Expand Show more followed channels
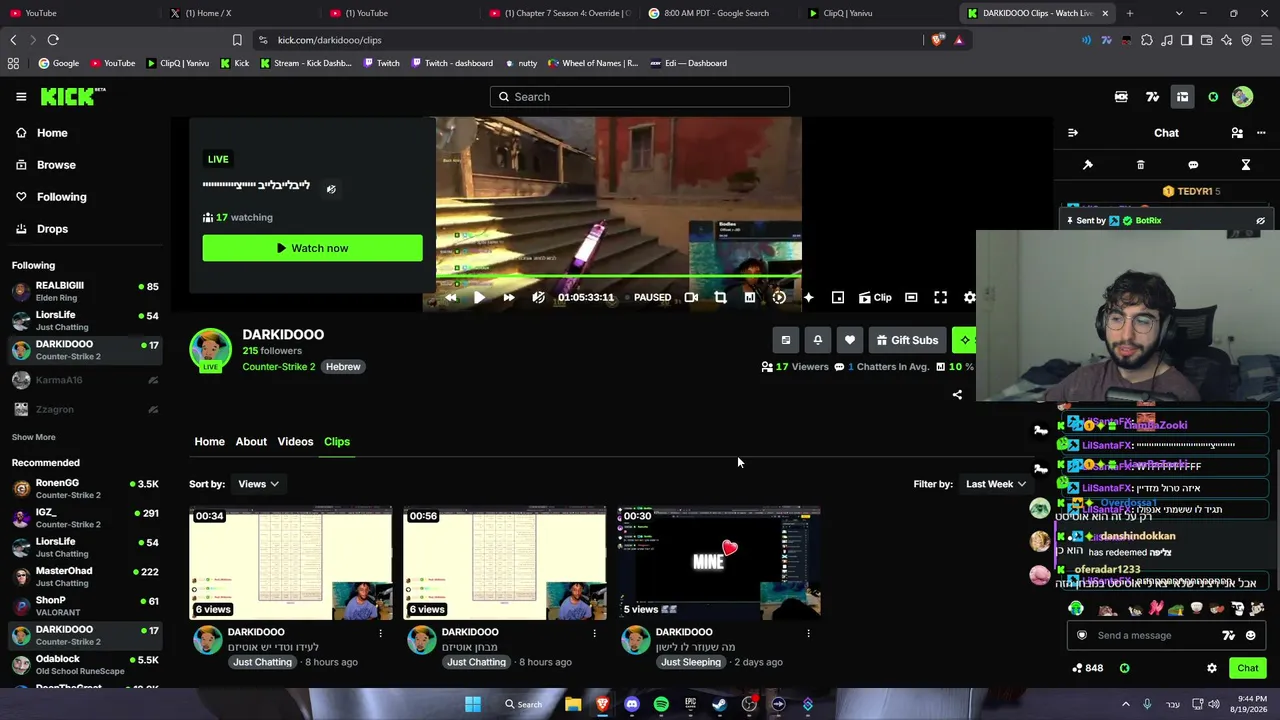This screenshot has width=1280, height=720. (x=33, y=437)
